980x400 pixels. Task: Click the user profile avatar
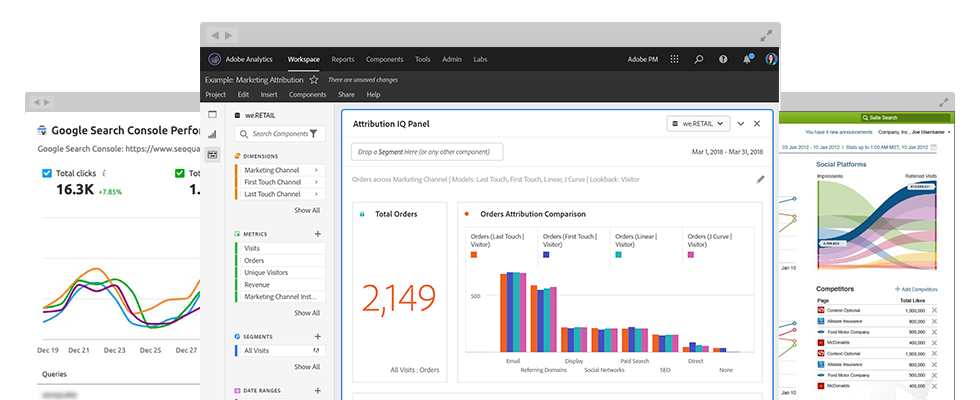(x=771, y=59)
